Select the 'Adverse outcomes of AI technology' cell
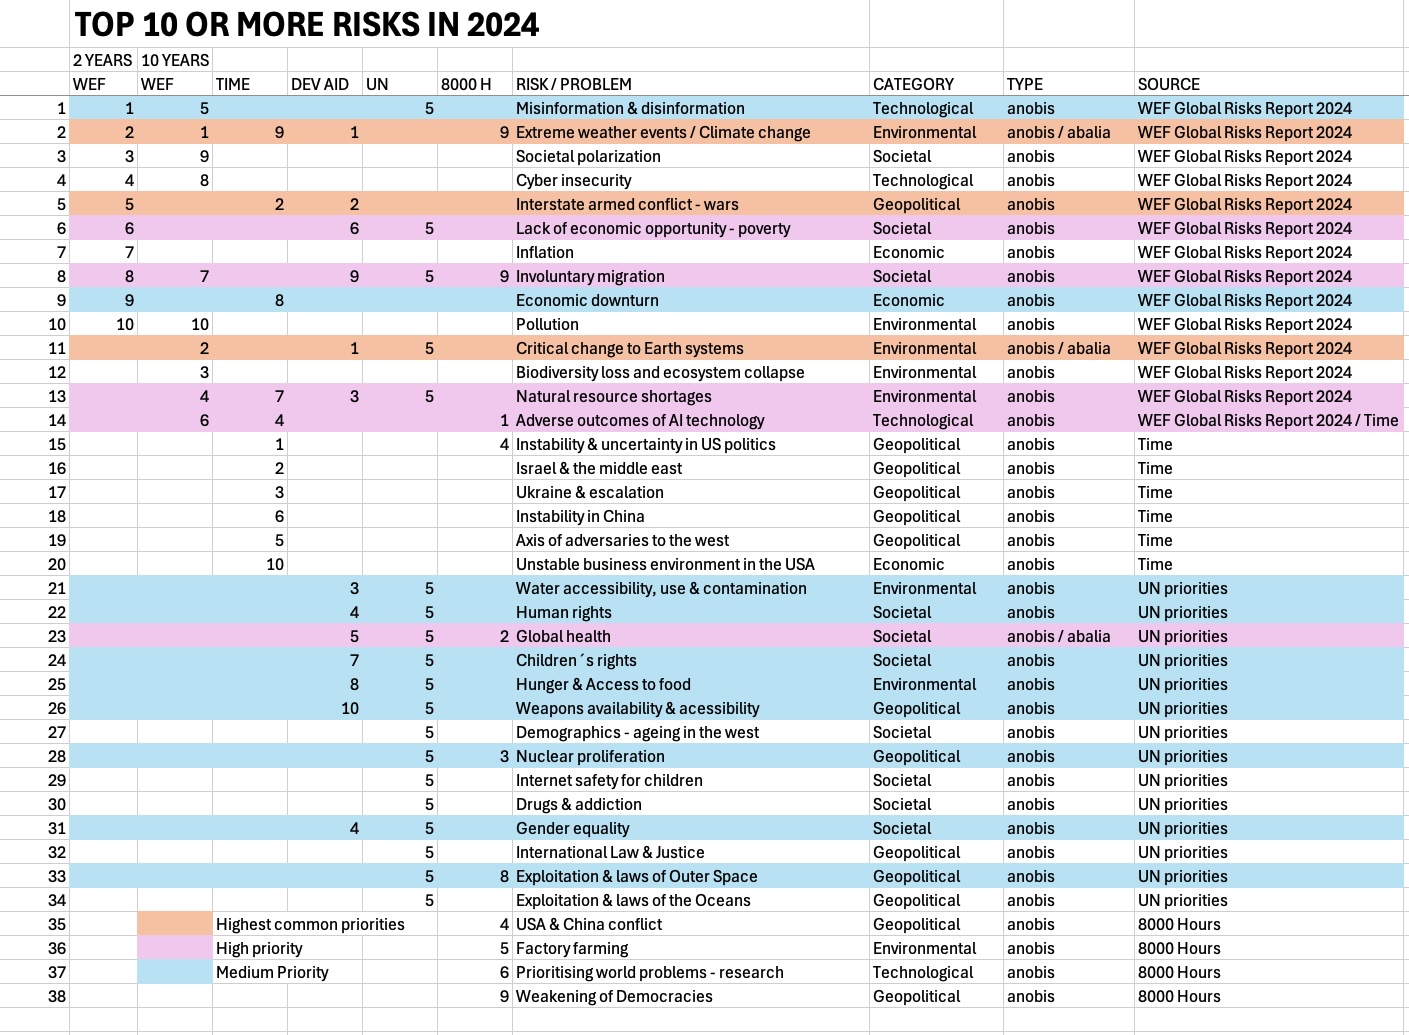This screenshot has width=1409, height=1035. click(x=640, y=420)
